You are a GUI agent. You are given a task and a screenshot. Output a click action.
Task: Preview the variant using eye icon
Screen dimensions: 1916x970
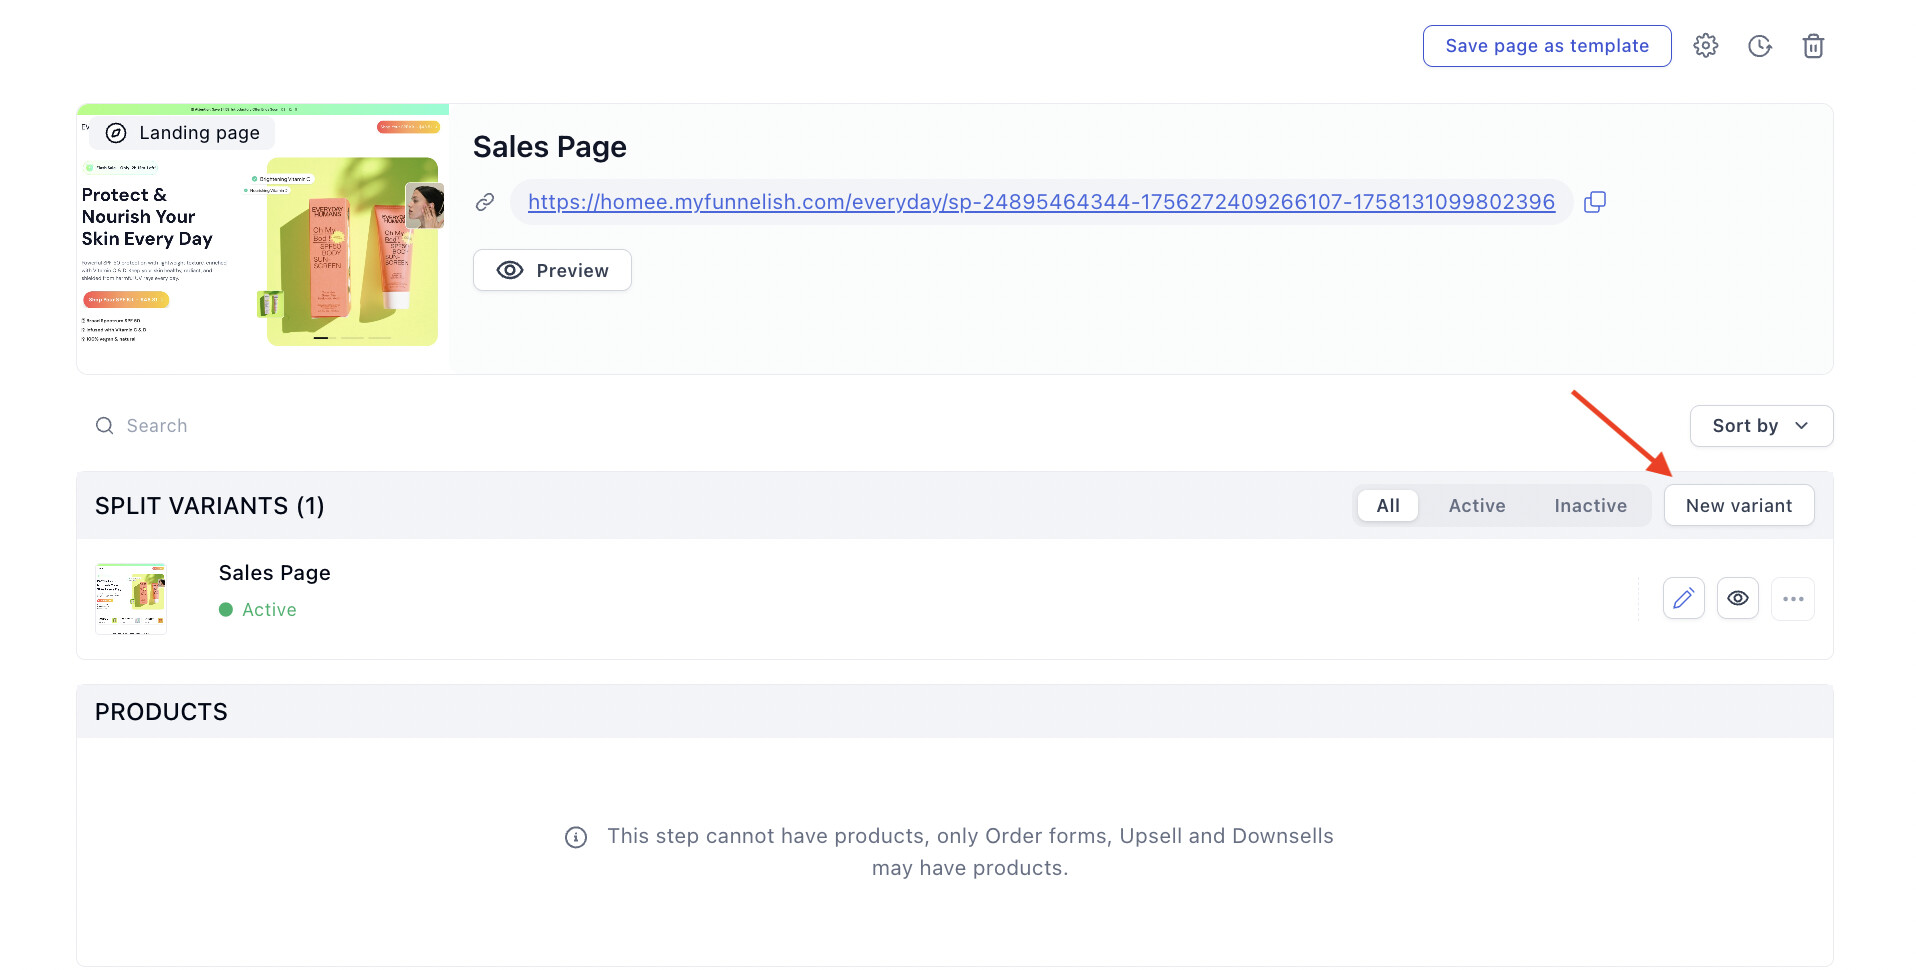(1737, 599)
